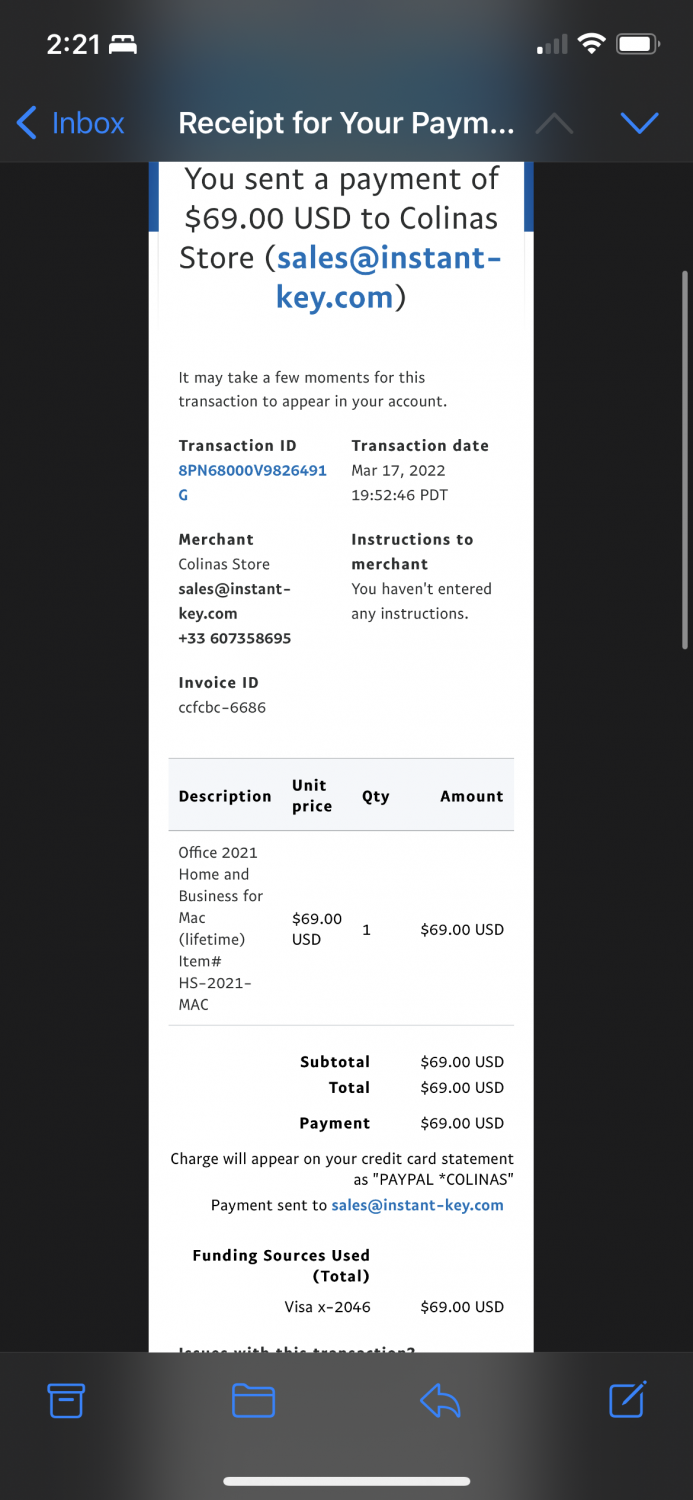Screen dimensions: 693x1500
Task: Archive this receipt email
Action: (66, 1400)
